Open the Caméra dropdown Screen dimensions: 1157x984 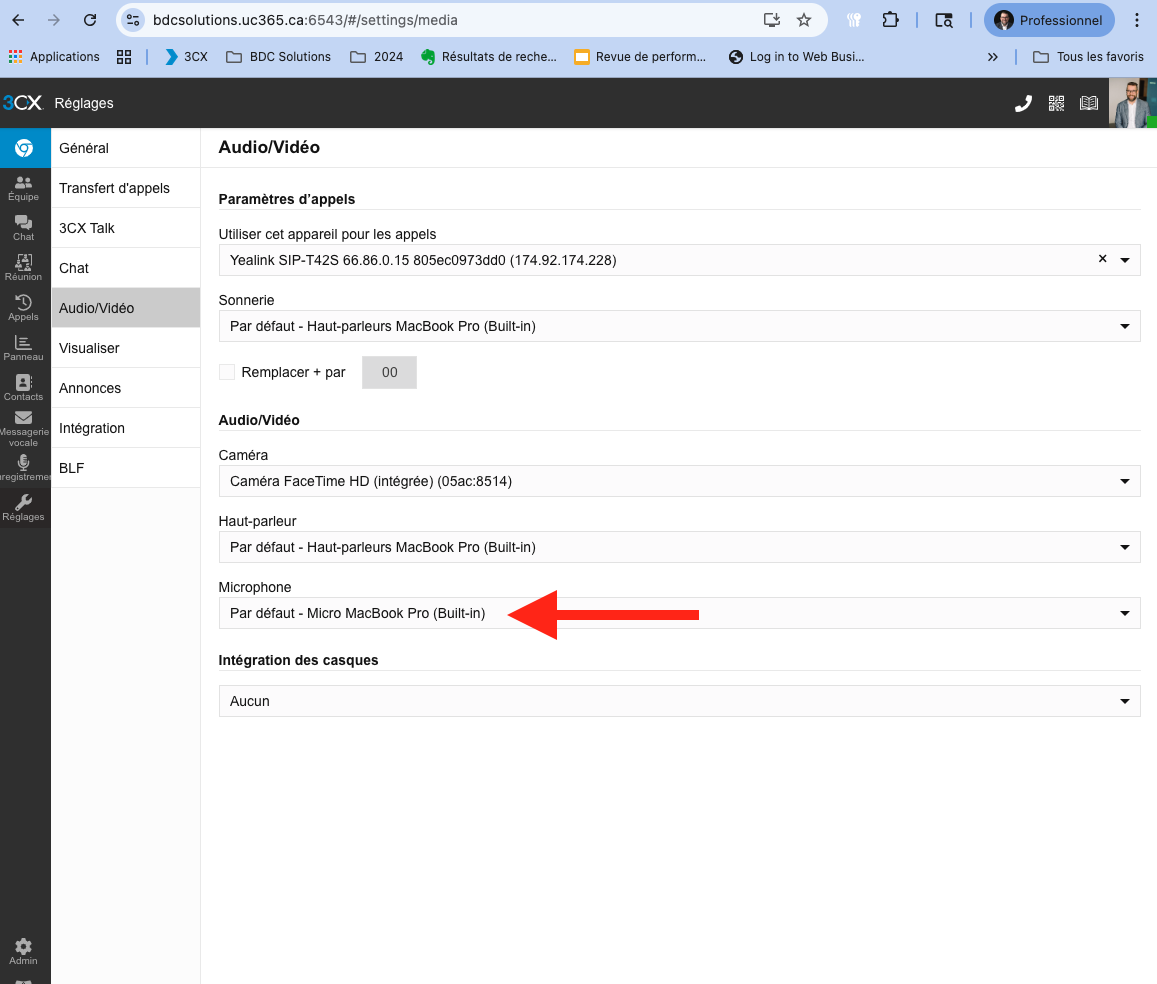680,481
